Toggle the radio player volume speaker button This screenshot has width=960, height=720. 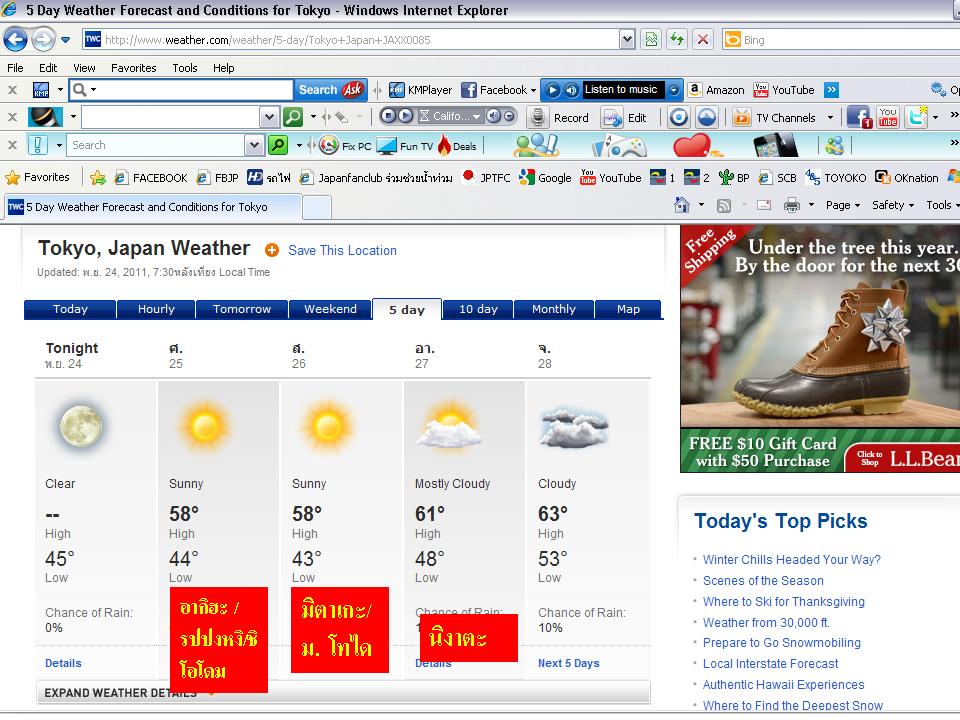[x=493, y=116]
